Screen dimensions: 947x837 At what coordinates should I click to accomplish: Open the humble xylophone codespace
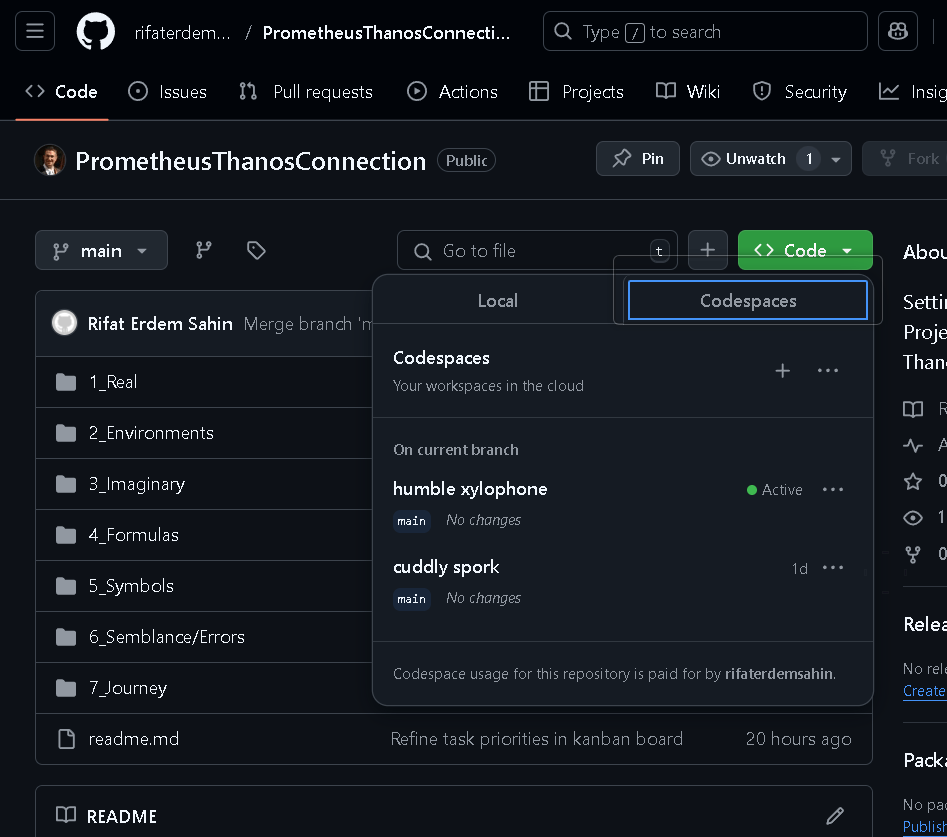pos(470,489)
